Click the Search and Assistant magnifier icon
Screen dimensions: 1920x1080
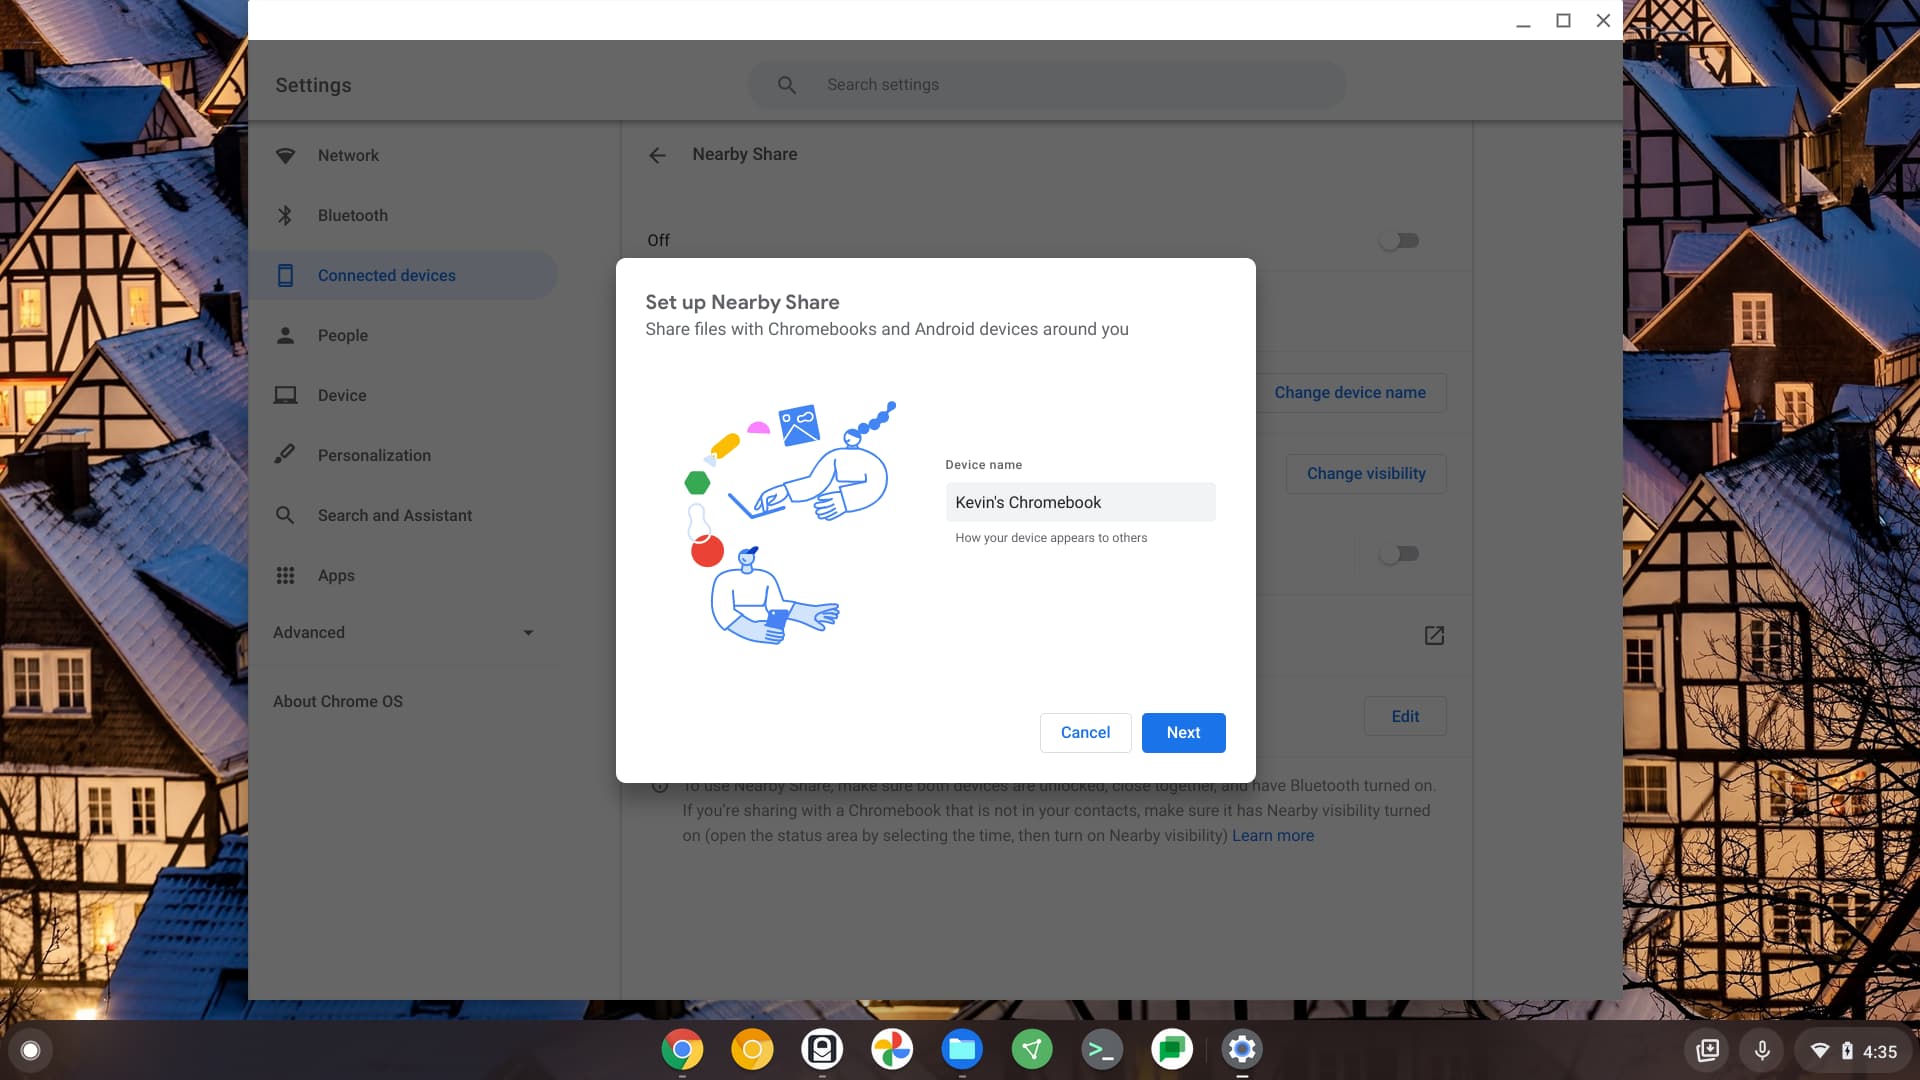coord(285,515)
